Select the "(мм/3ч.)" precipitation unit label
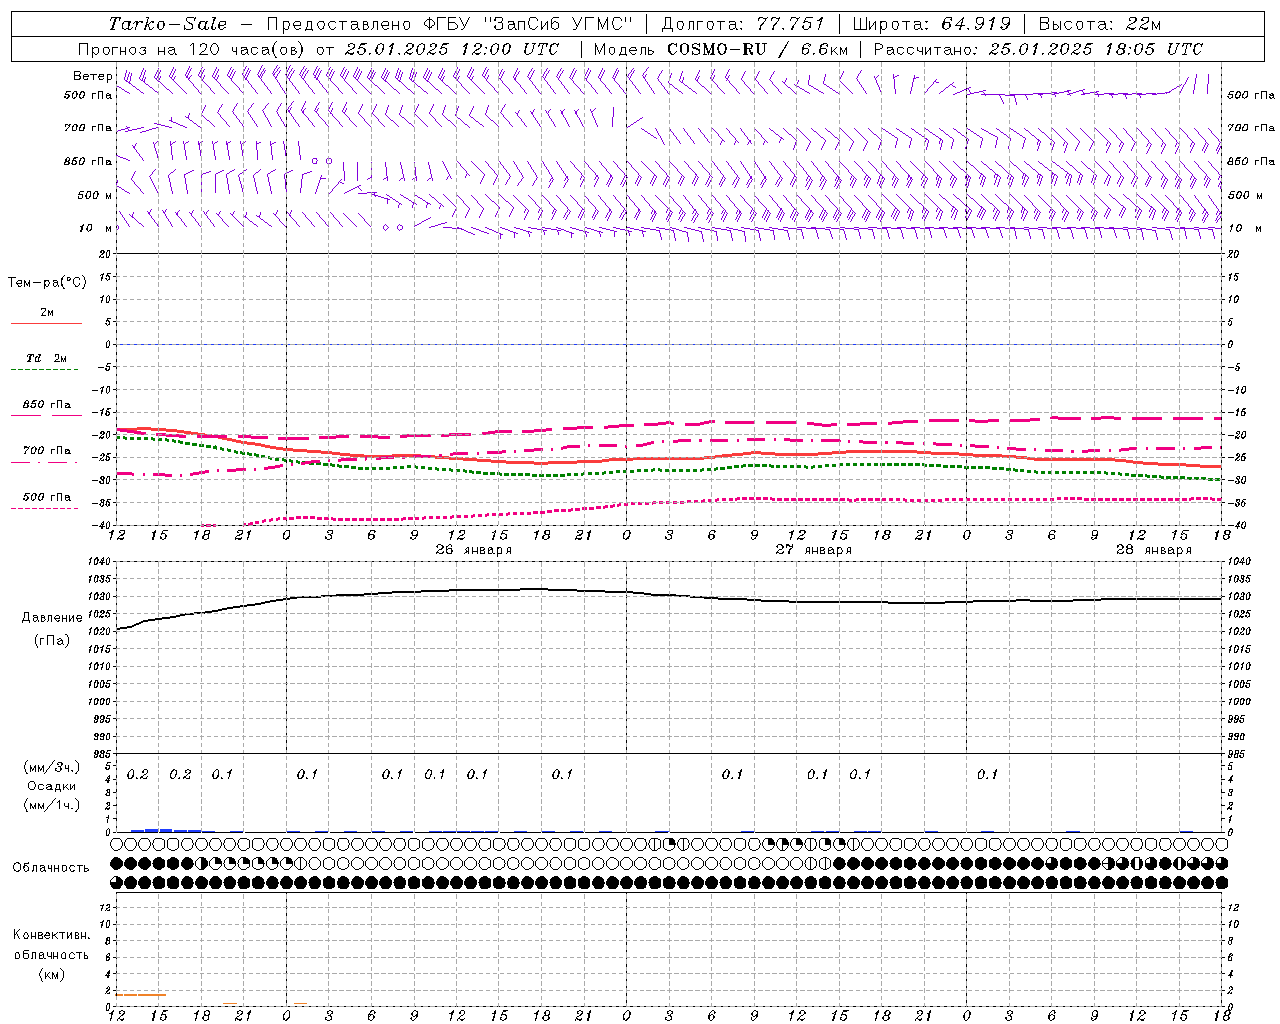Viewport: 1280px width, 1024px height. click(51, 768)
